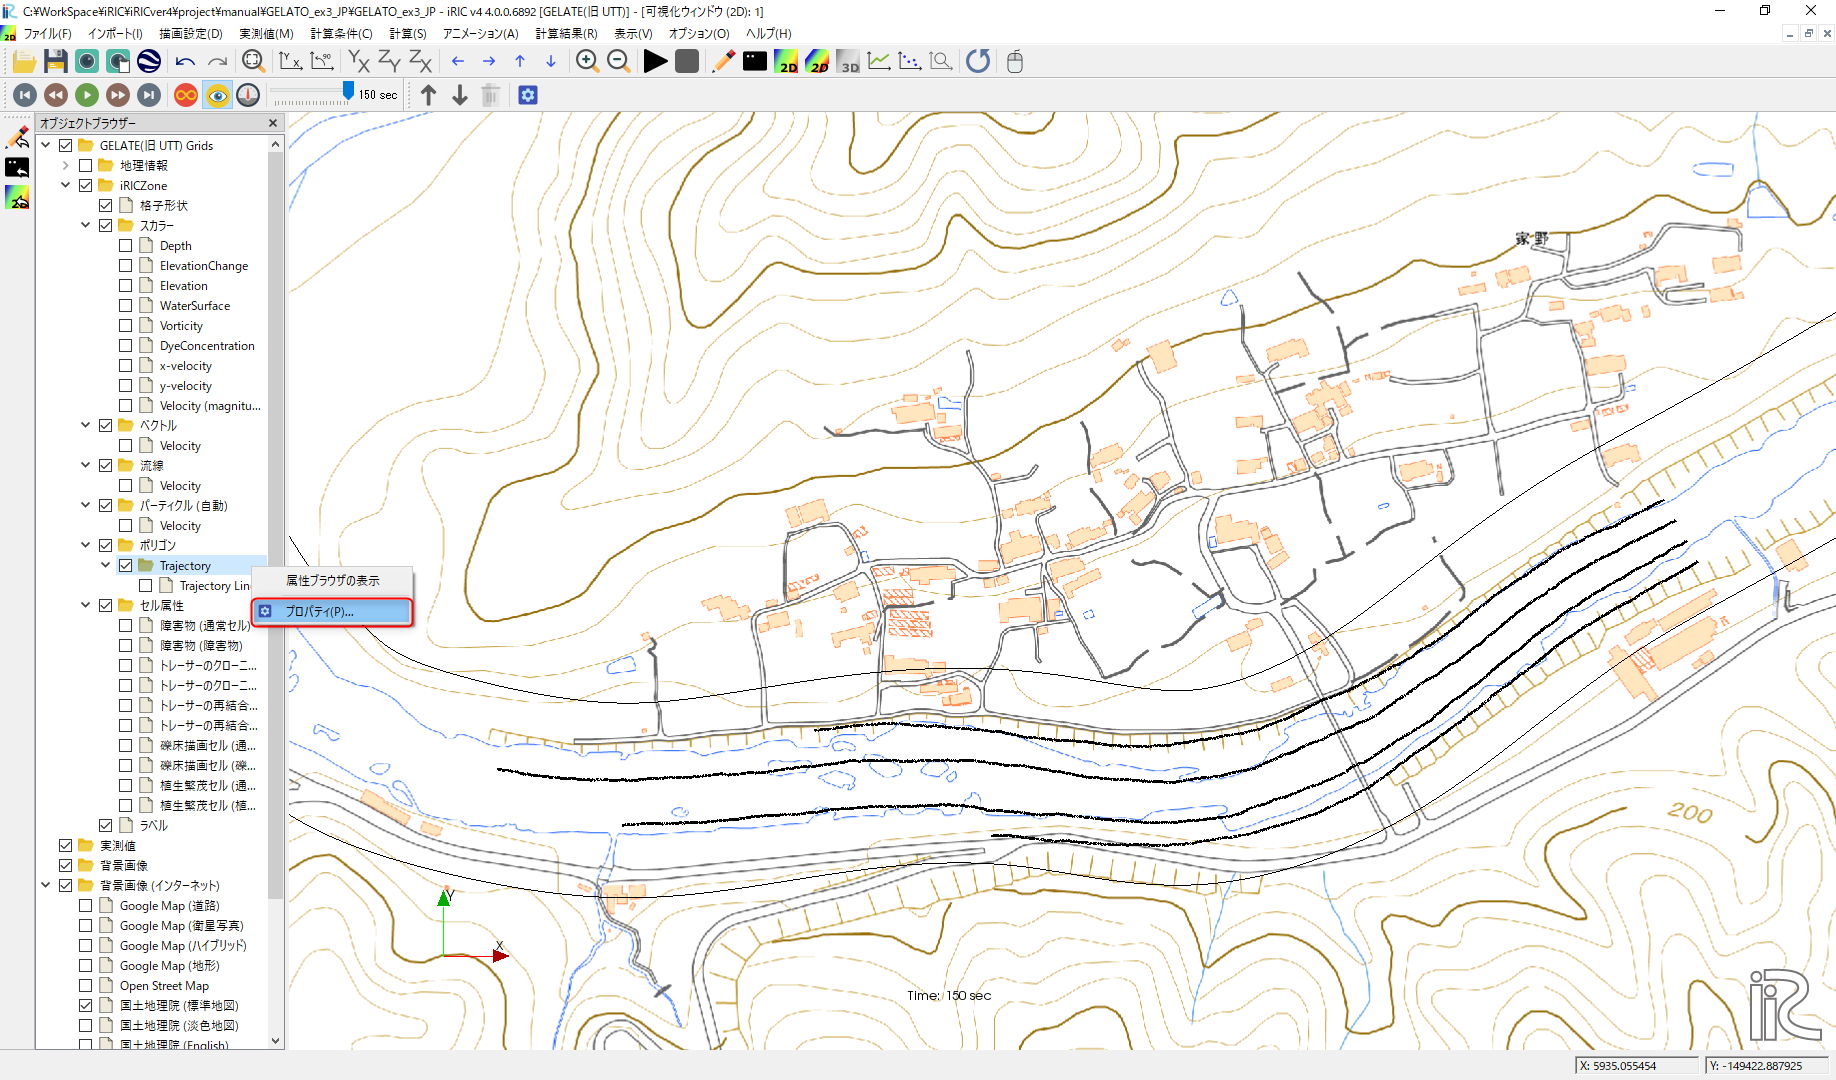Pan view right with blue arrow
The height and width of the screenshot is (1080, 1836).
click(489, 62)
